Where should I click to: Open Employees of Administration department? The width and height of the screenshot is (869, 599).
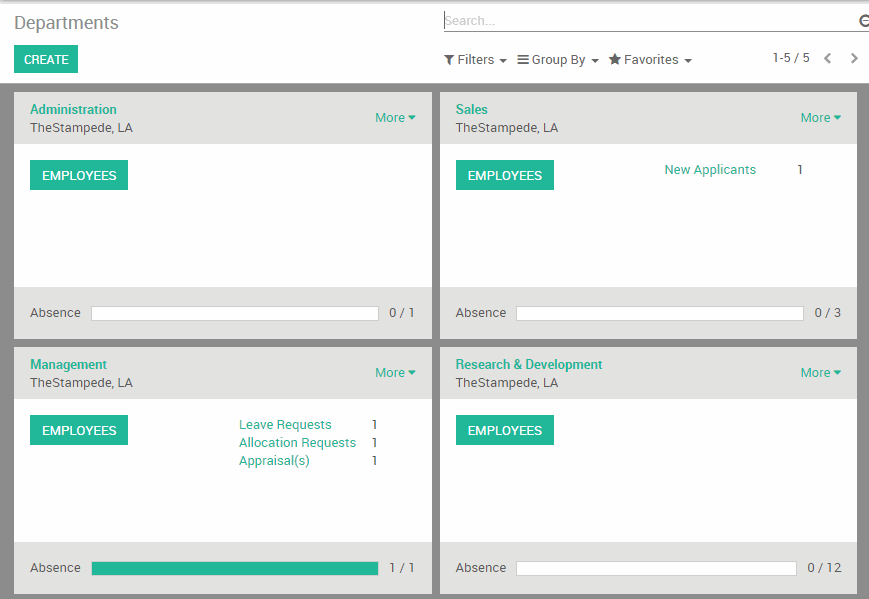coord(79,175)
